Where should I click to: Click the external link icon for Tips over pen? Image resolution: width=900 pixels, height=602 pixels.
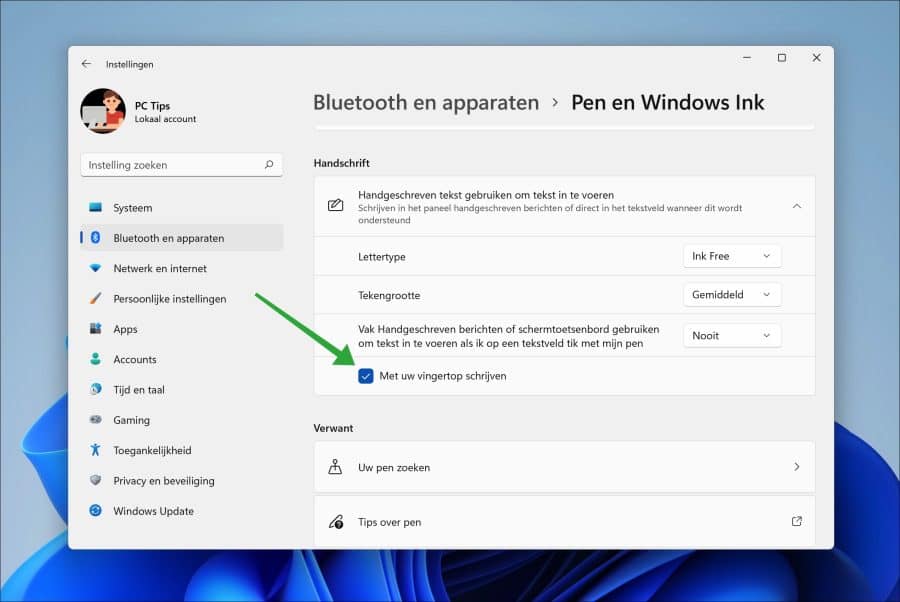tap(797, 521)
